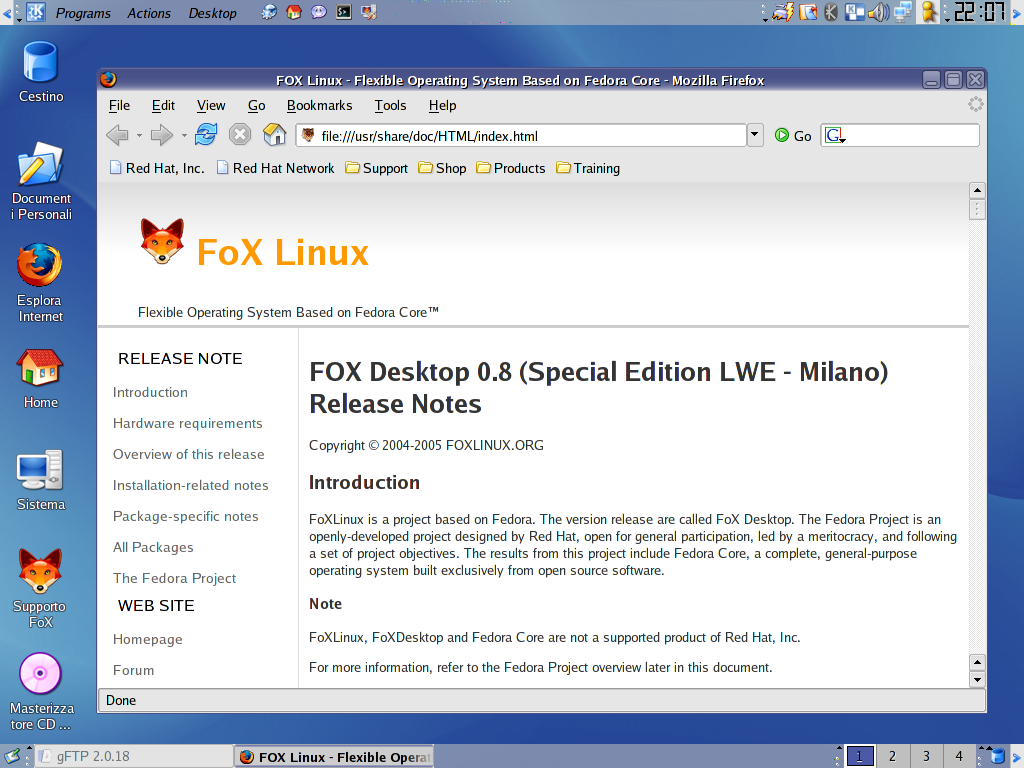Open the back history dropdown arrow
Screen dimensions: 1024x768
(139, 136)
